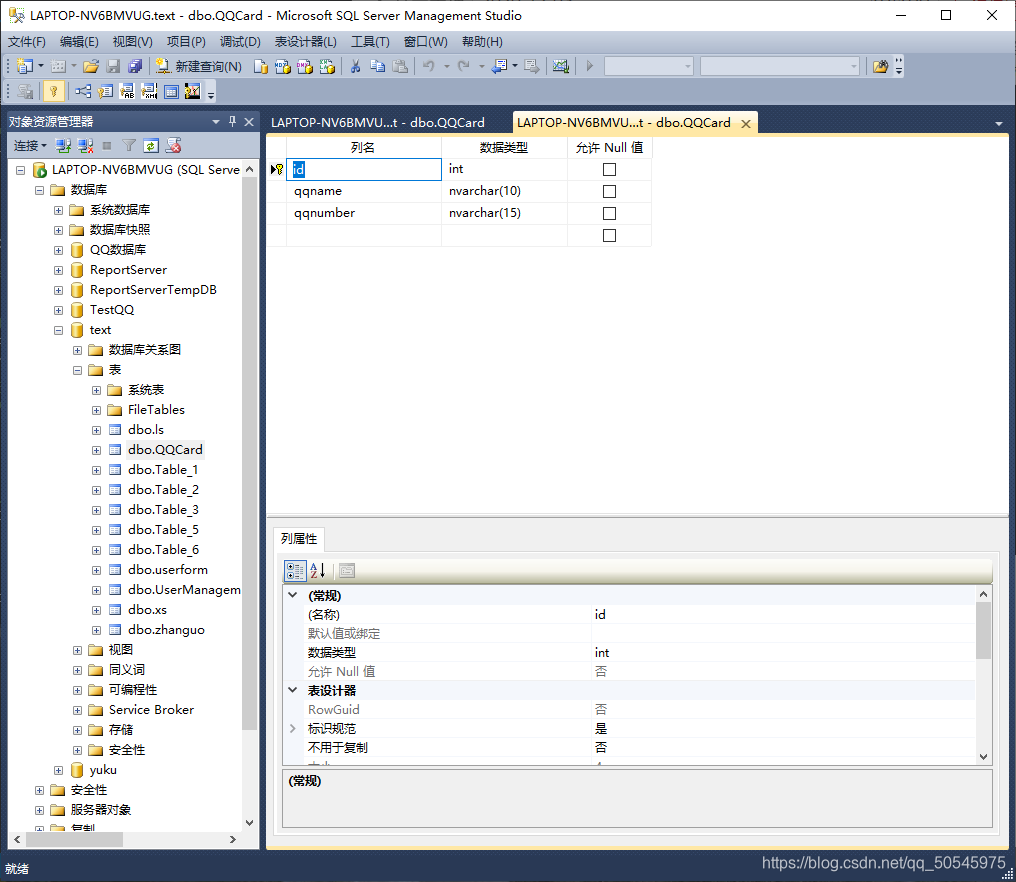The width and height of the screenshot is (1016, 882).
Task: Click the Database Engine Query icon
Action: 260,66
